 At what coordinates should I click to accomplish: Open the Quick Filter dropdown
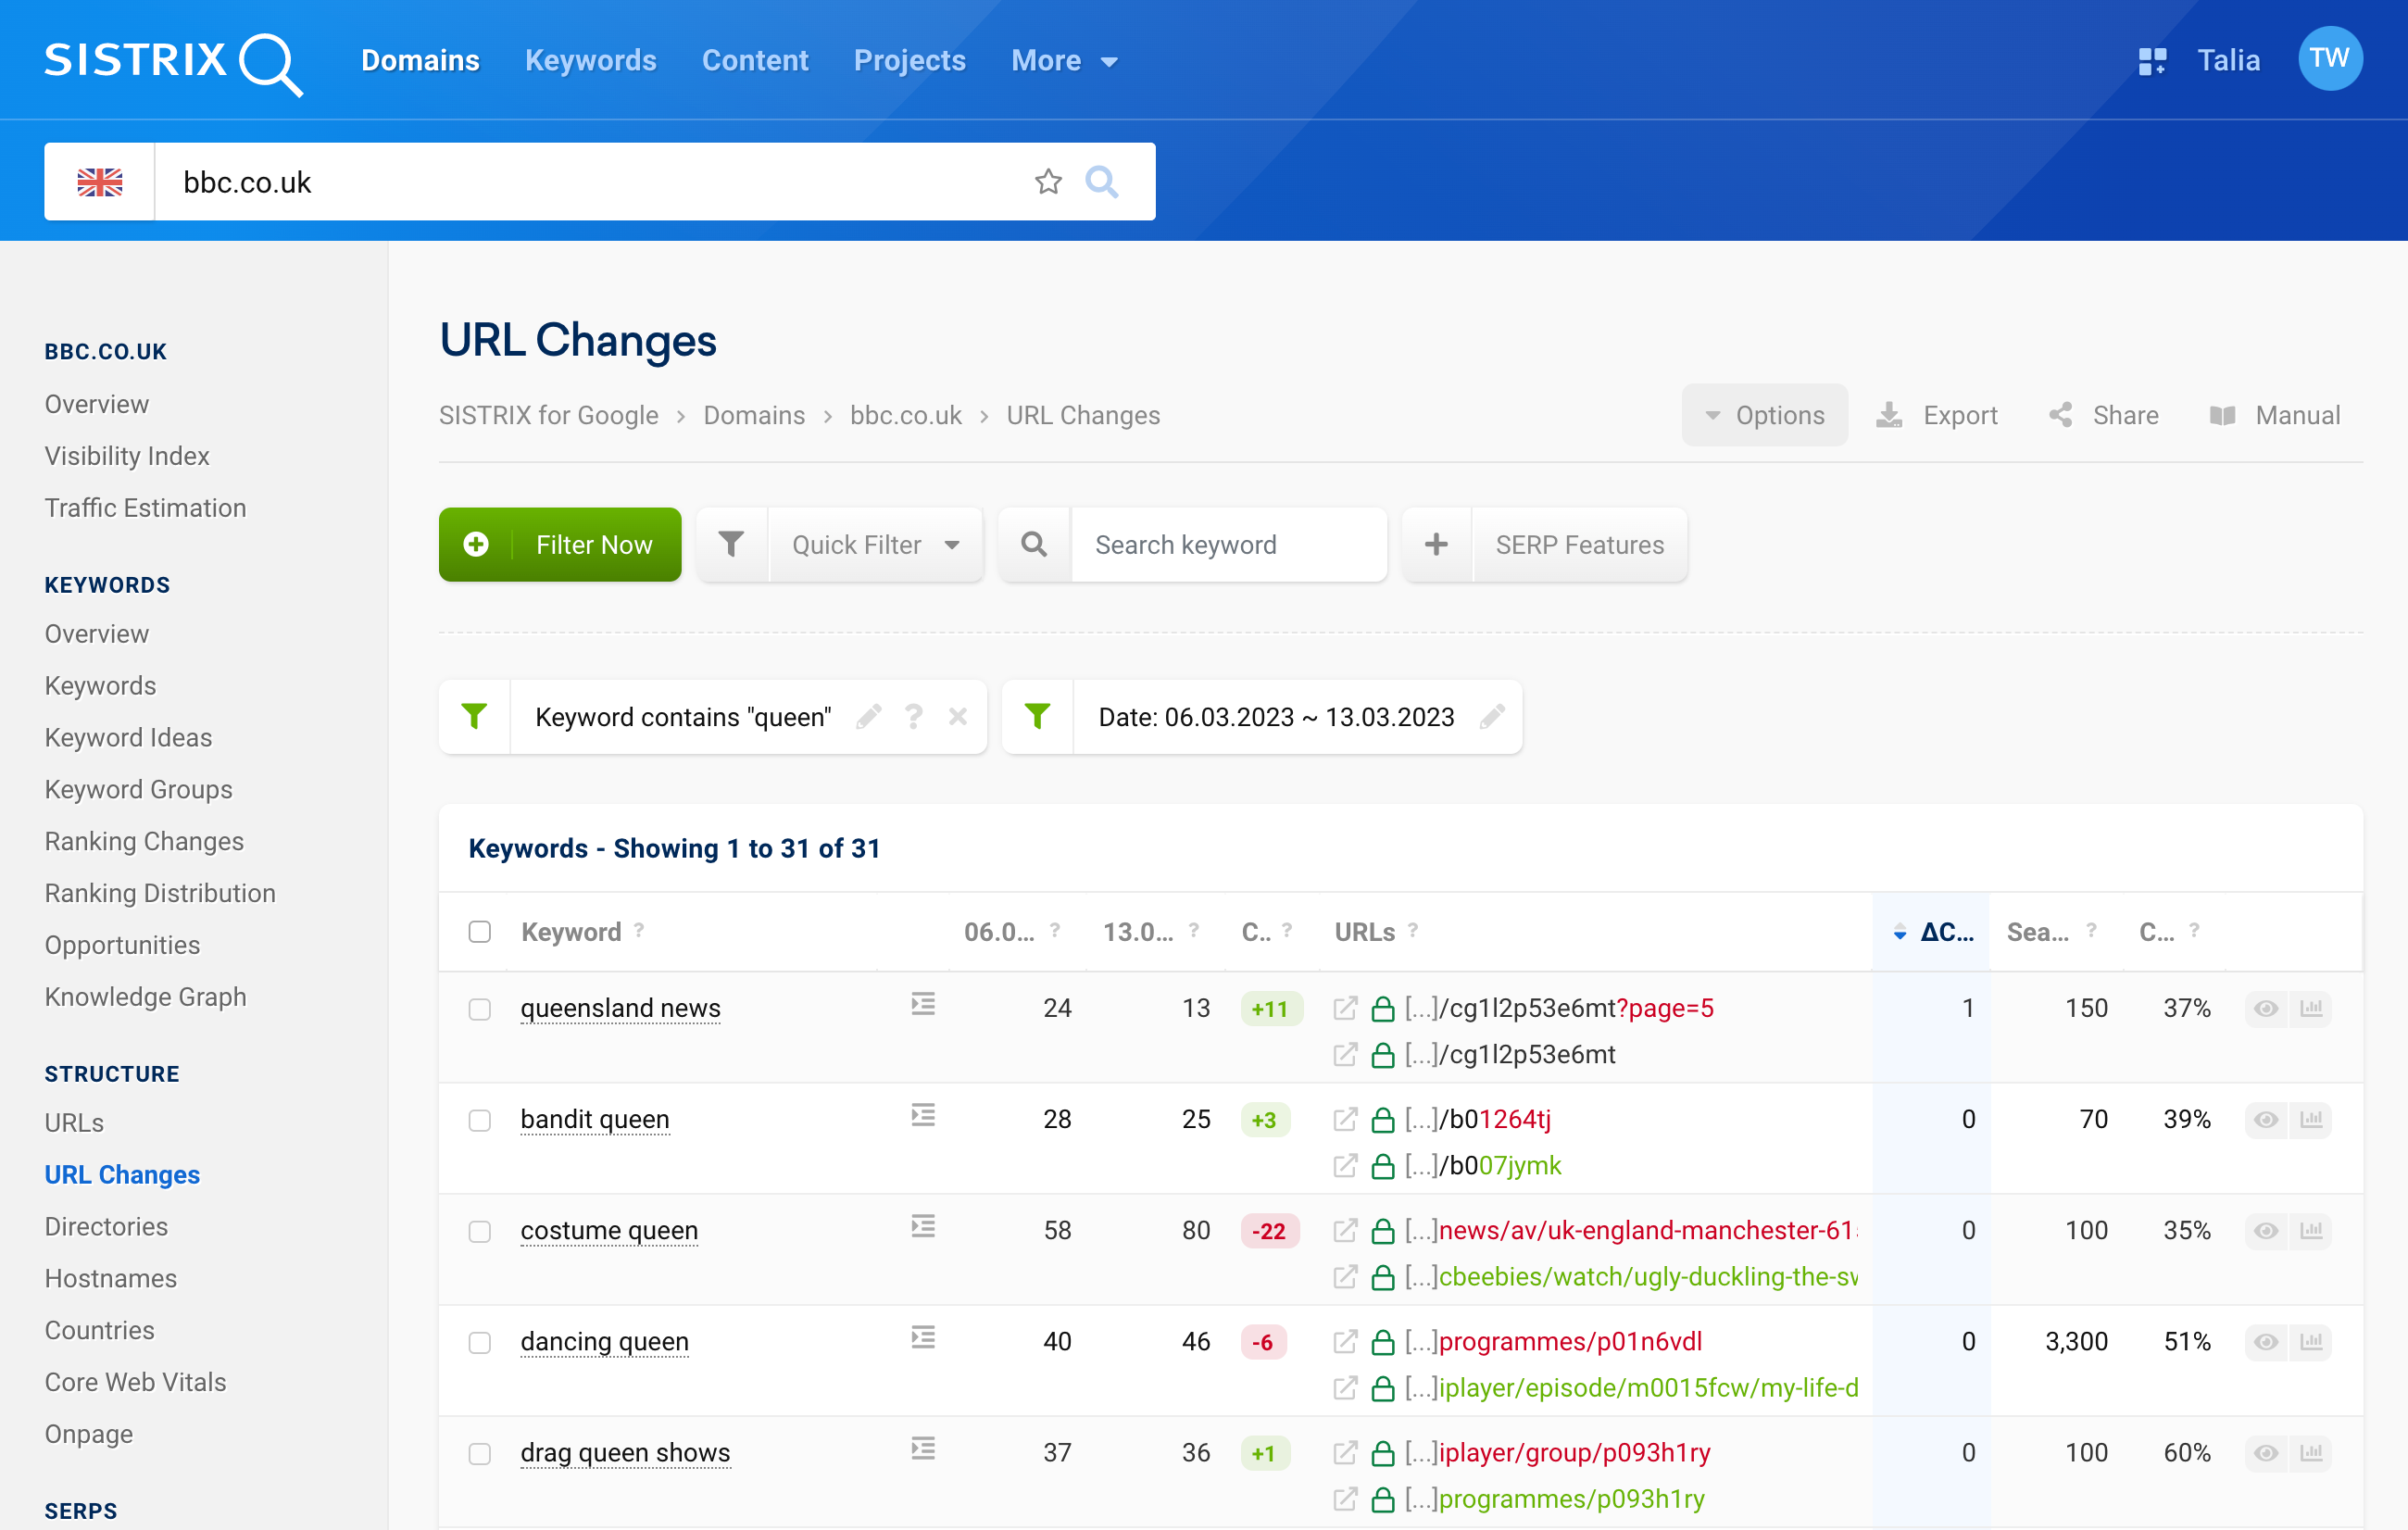(876, 545)
